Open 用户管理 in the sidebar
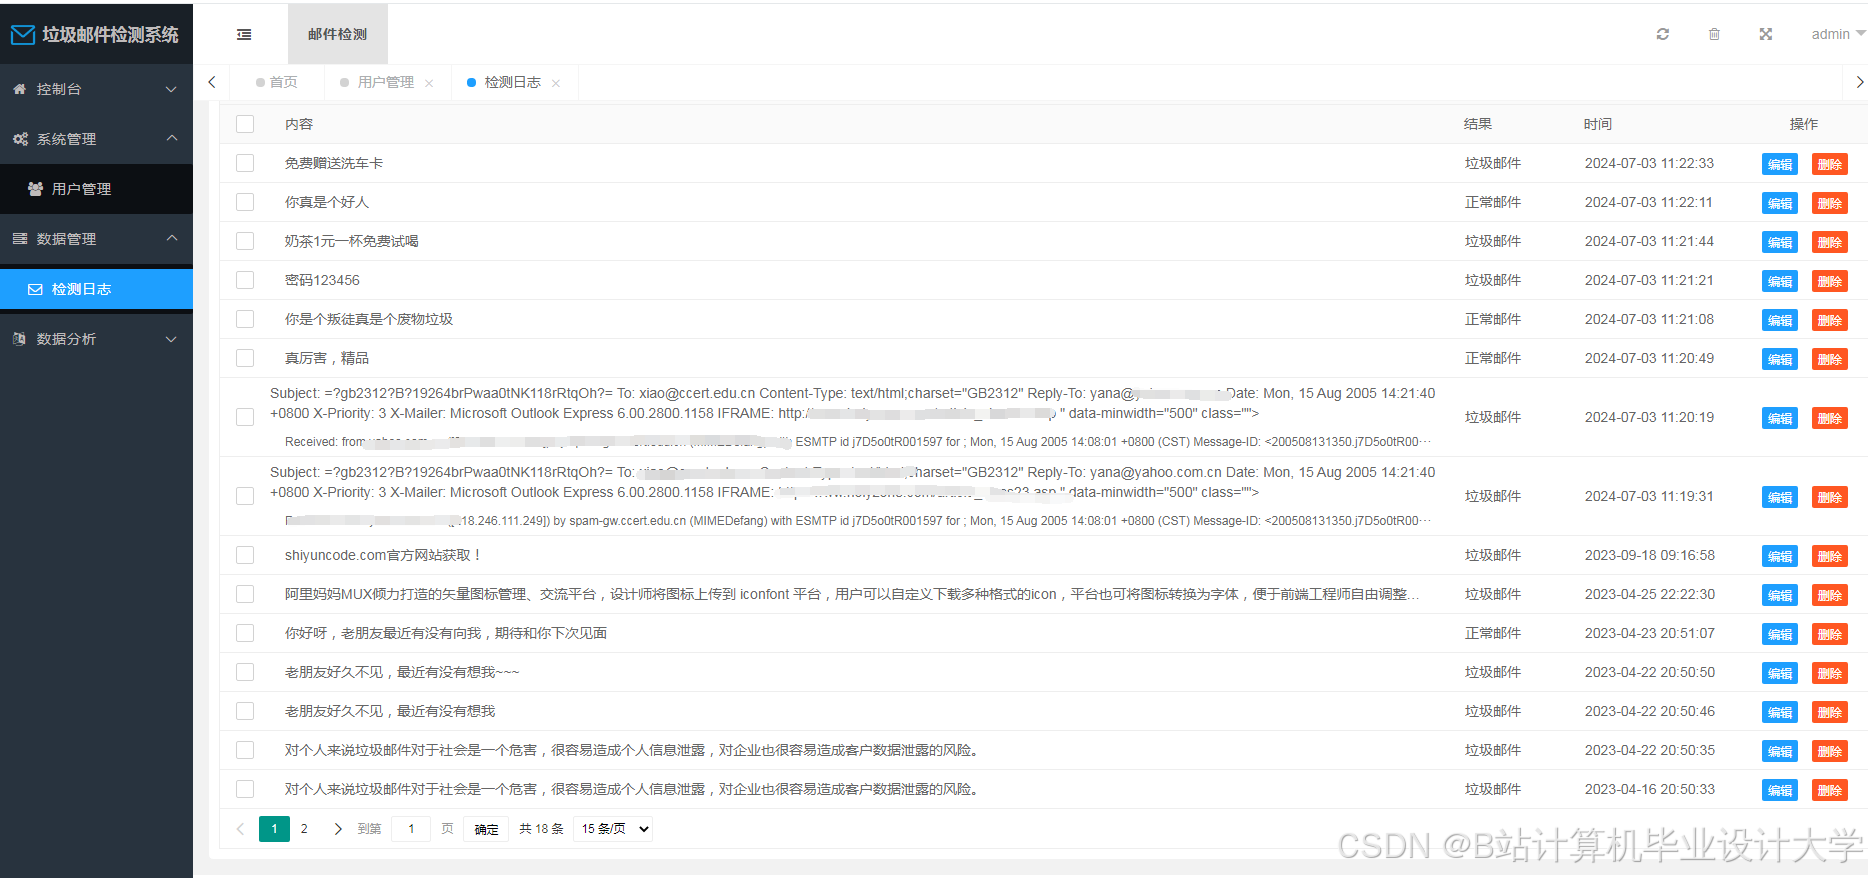 [97, 189]
